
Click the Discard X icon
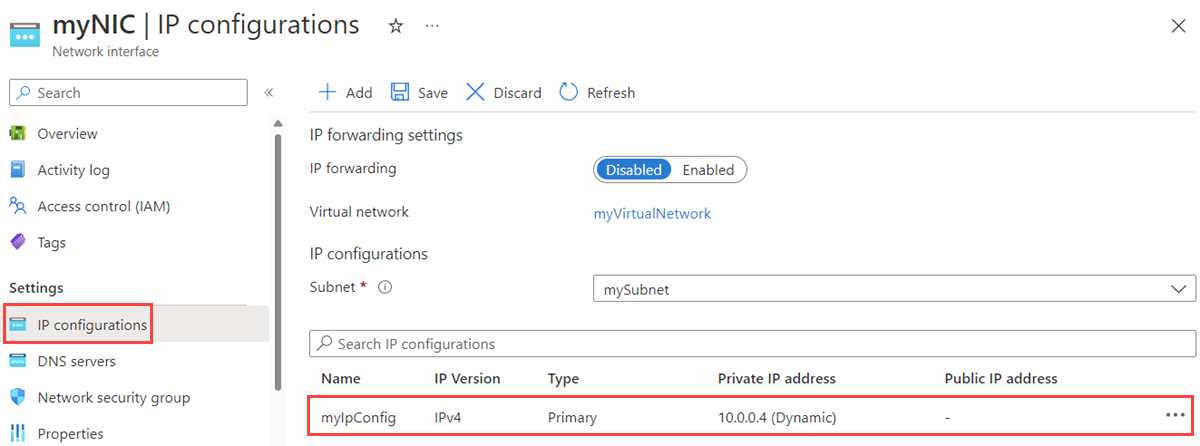coord(475,93)
